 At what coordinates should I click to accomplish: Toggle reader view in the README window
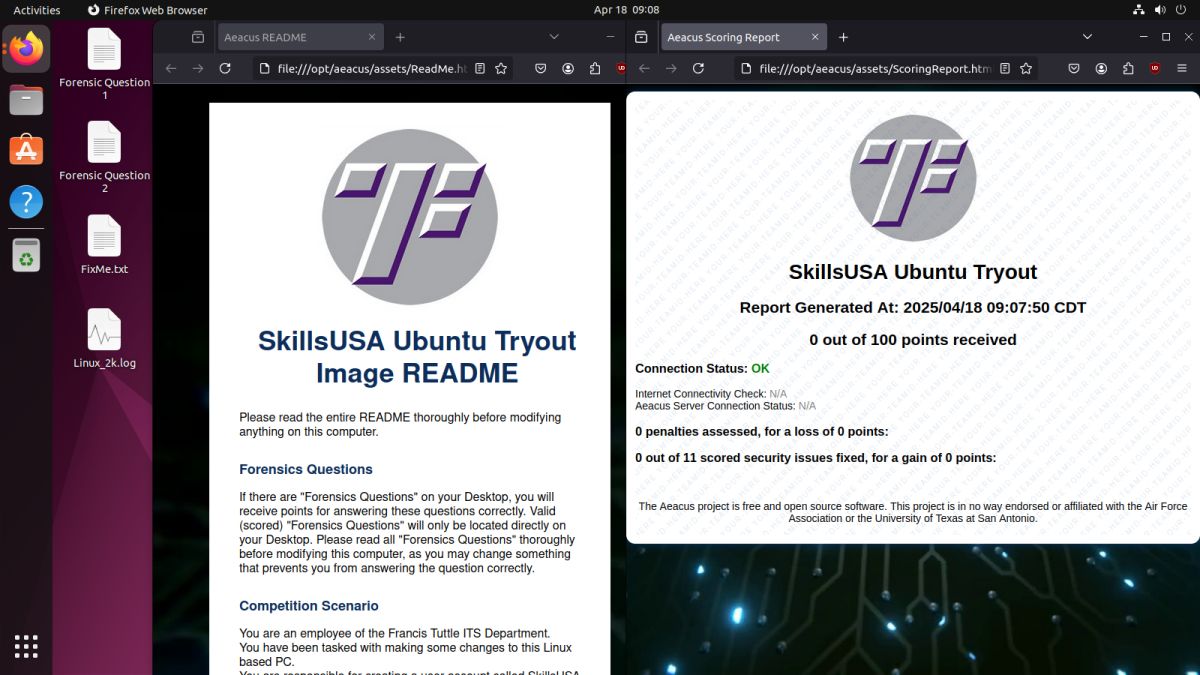(480, 69)
